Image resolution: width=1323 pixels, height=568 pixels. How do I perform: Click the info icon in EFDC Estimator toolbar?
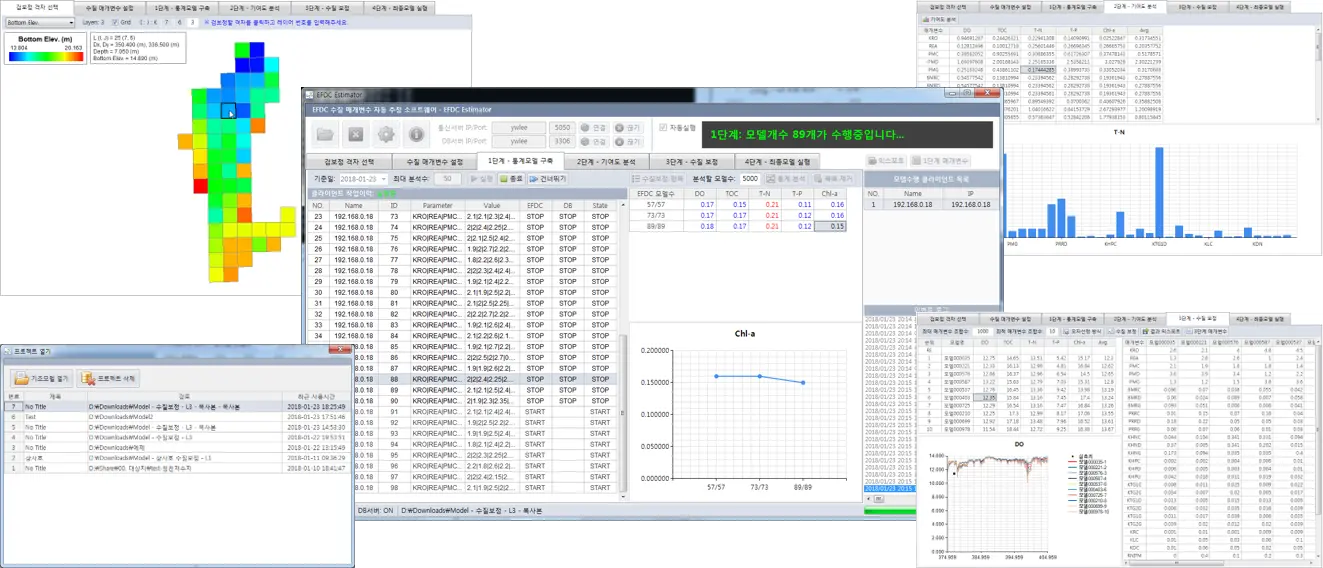(x=415, y=134)
